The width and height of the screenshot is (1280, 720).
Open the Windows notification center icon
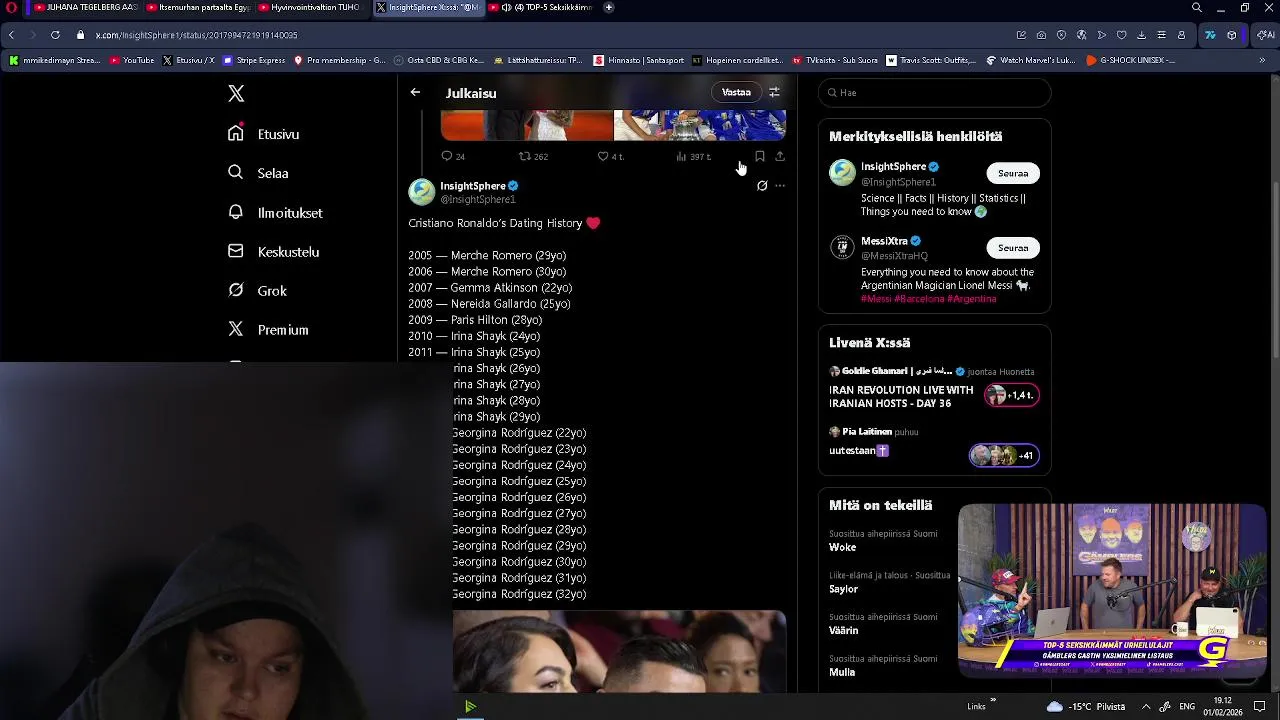click(x=1260, y=706)
